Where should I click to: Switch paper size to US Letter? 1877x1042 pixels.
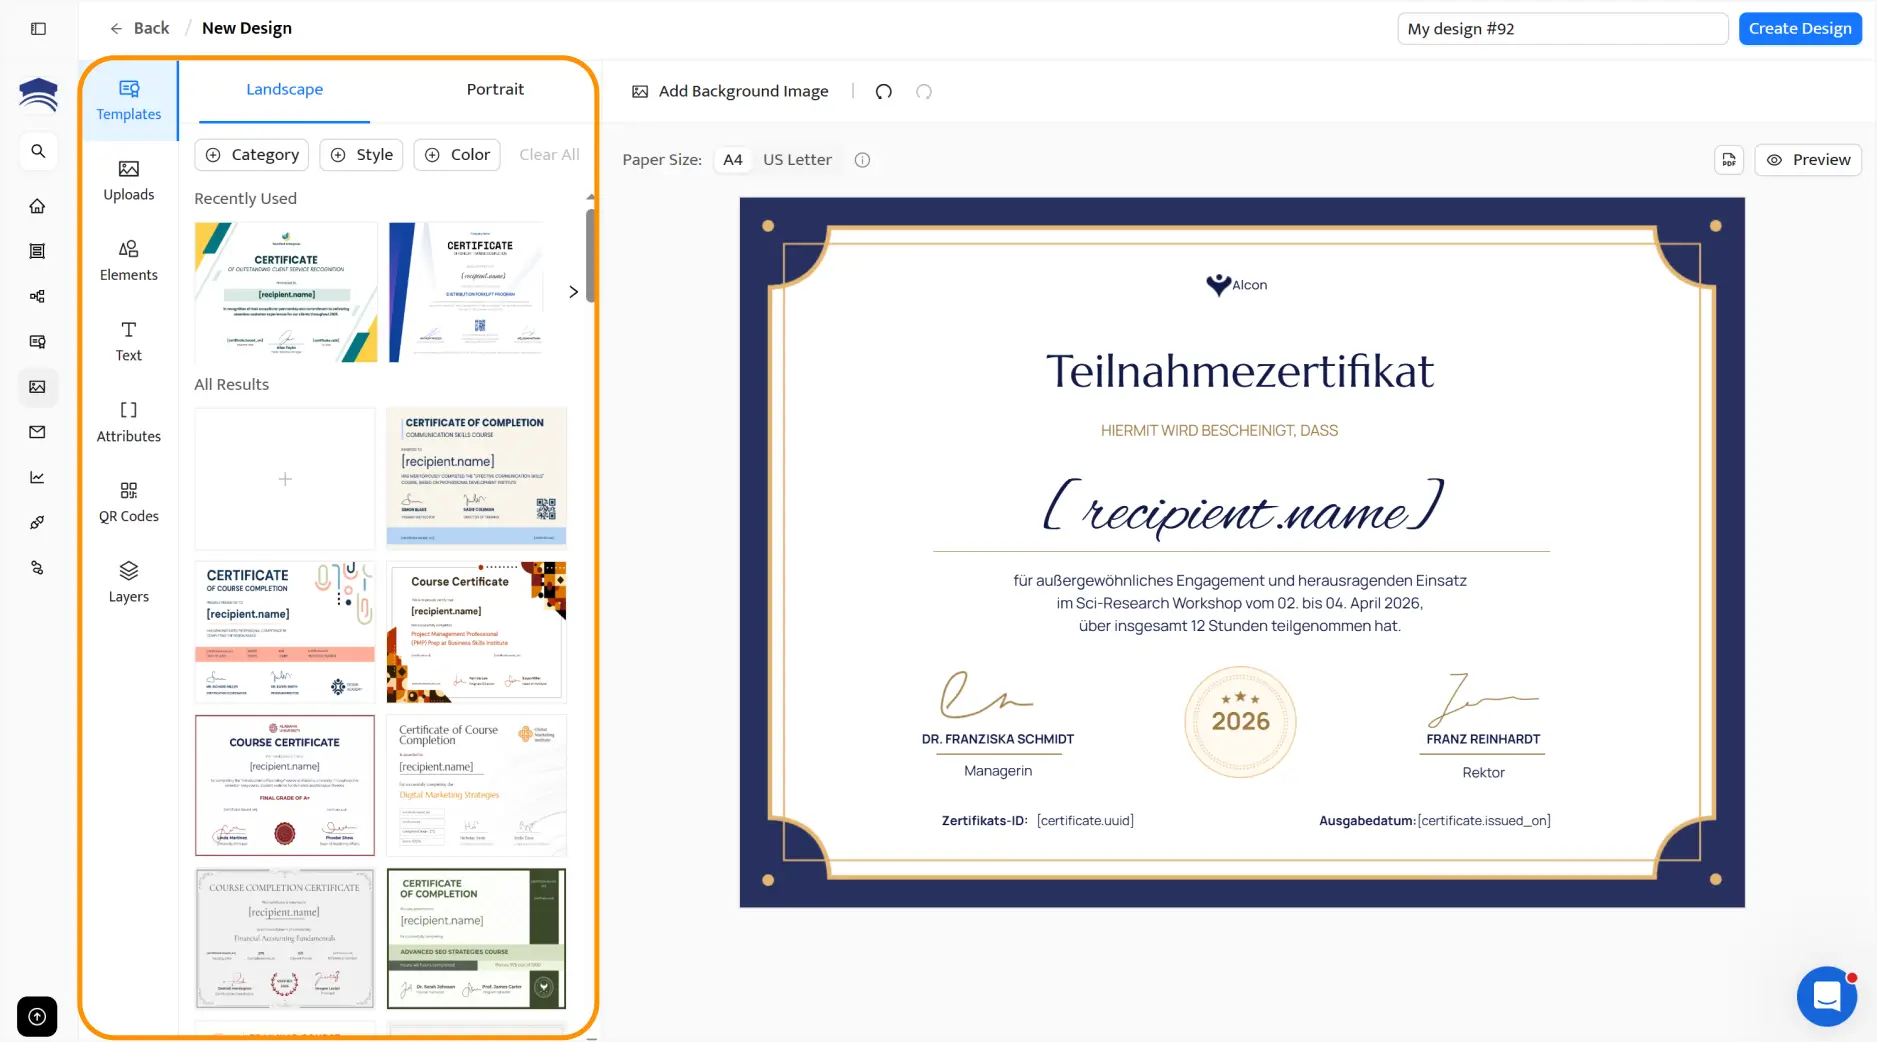coord(796,159)
